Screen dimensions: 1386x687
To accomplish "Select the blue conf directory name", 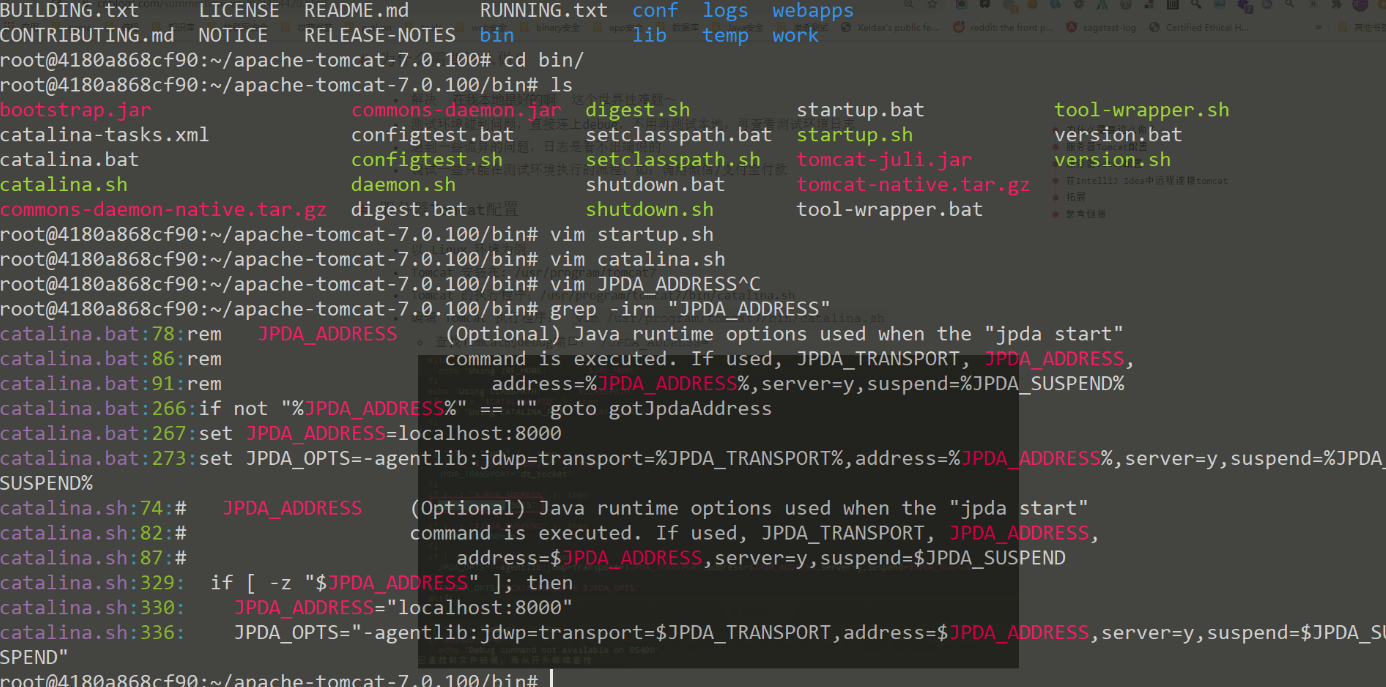I will [655, 11].
